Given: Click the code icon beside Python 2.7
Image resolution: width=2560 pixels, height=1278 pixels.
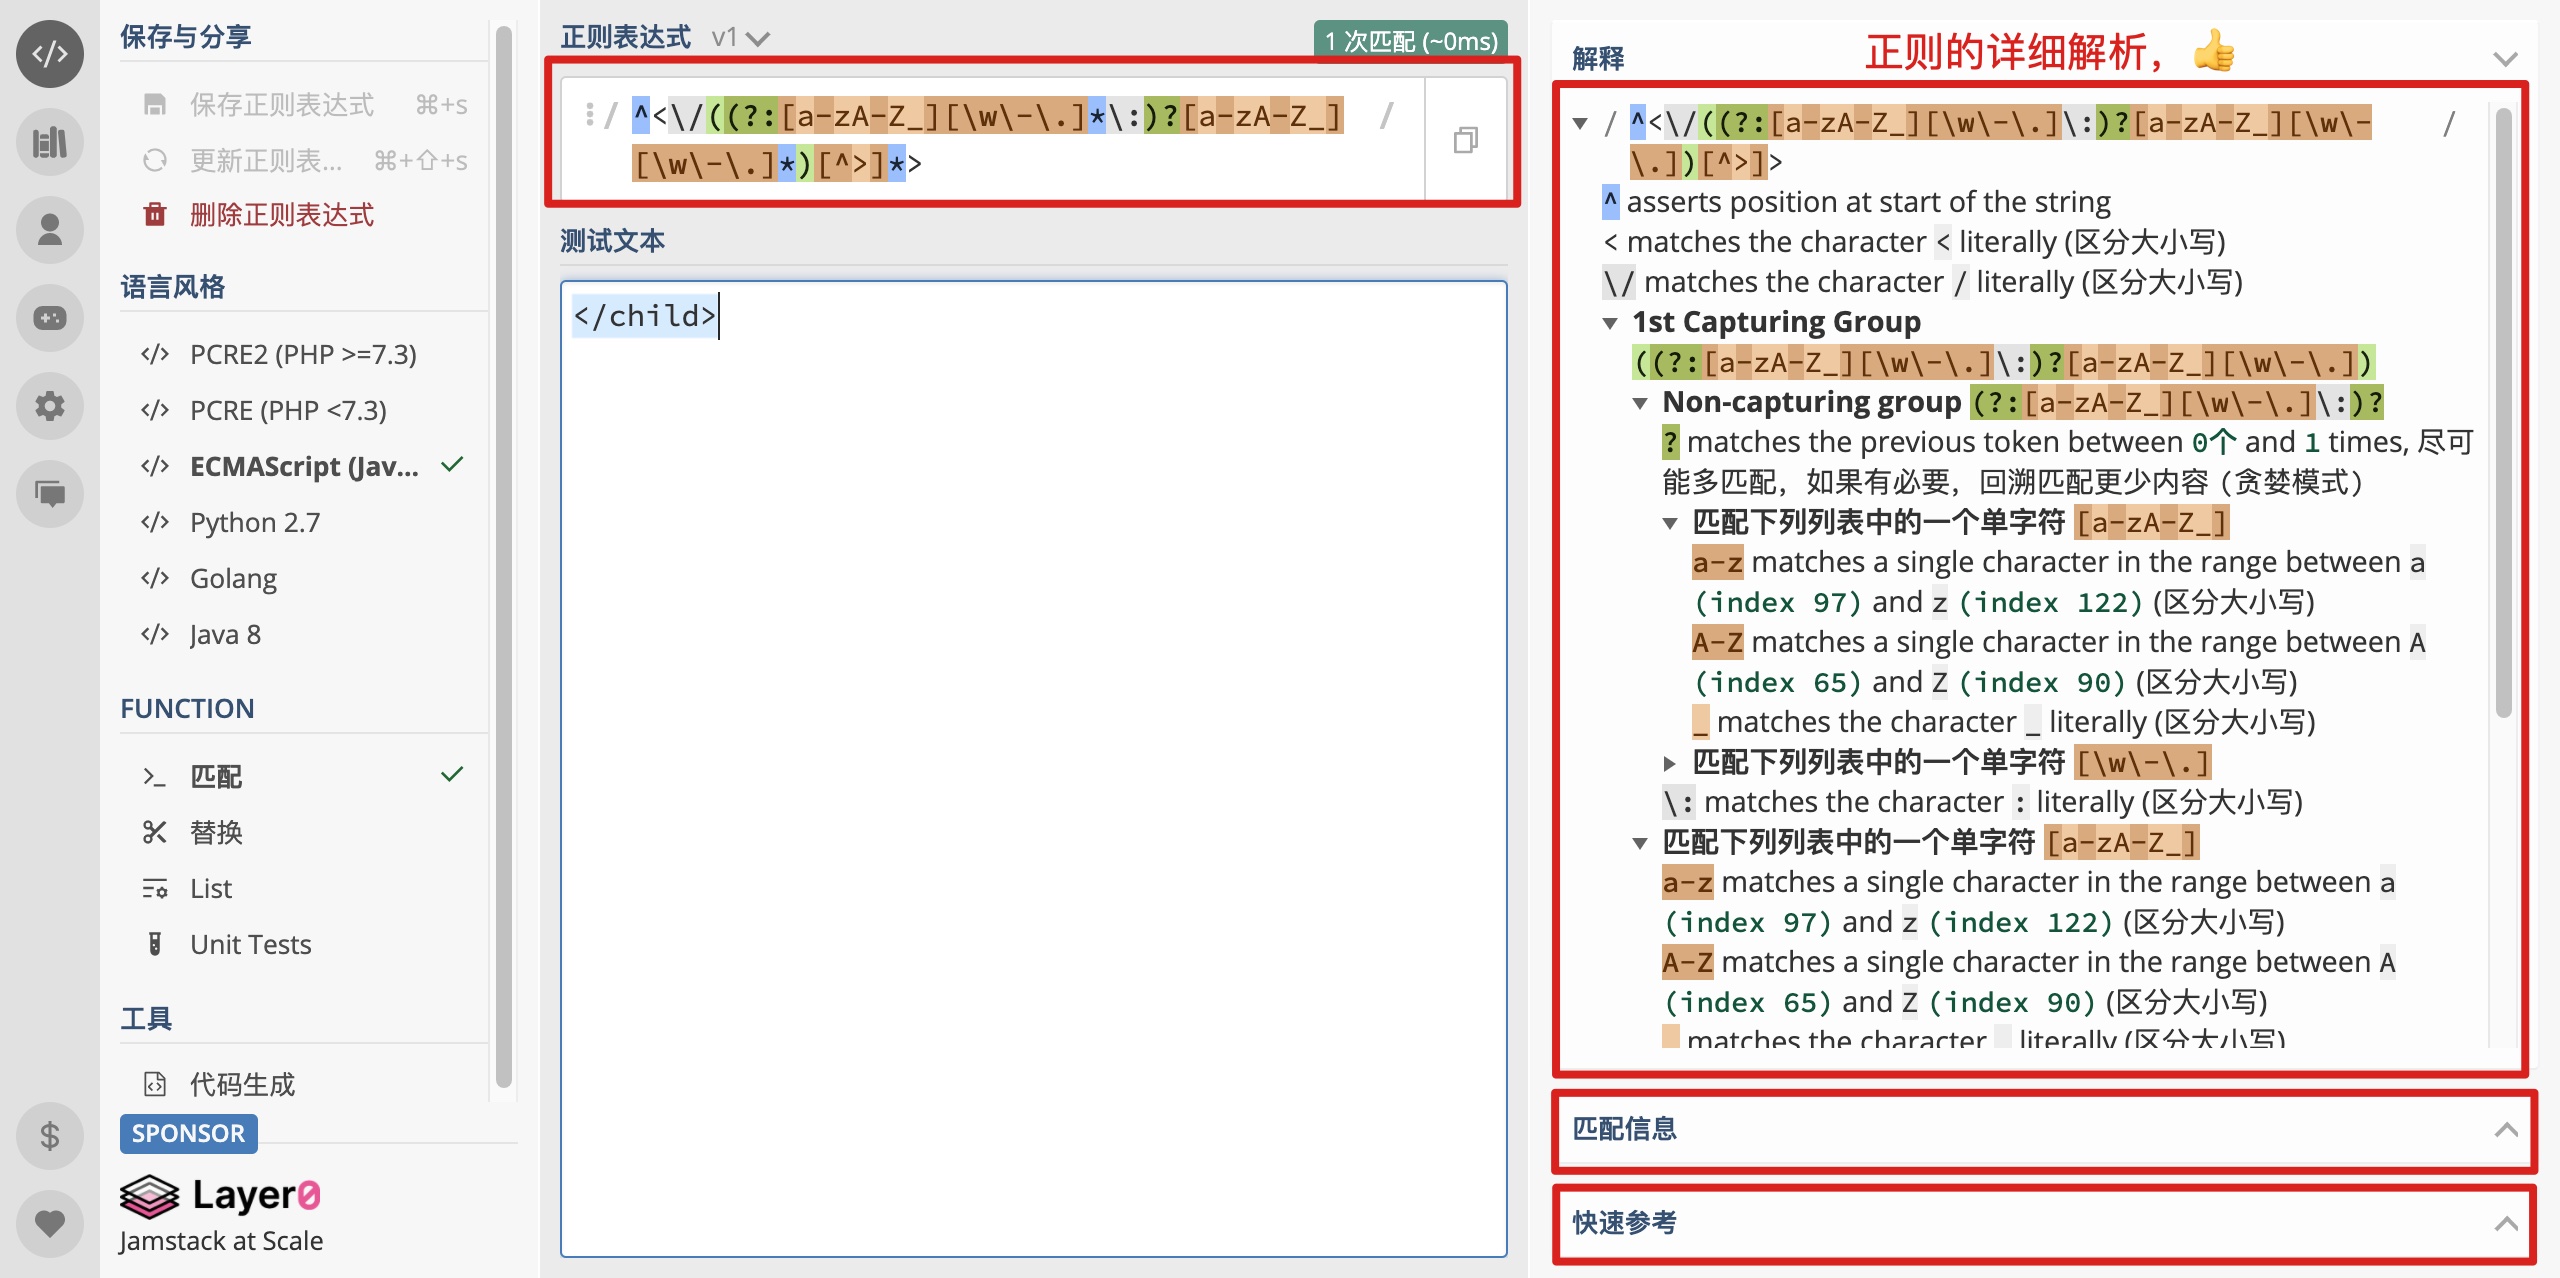Looking at the screenshot, I should [155, 522].
